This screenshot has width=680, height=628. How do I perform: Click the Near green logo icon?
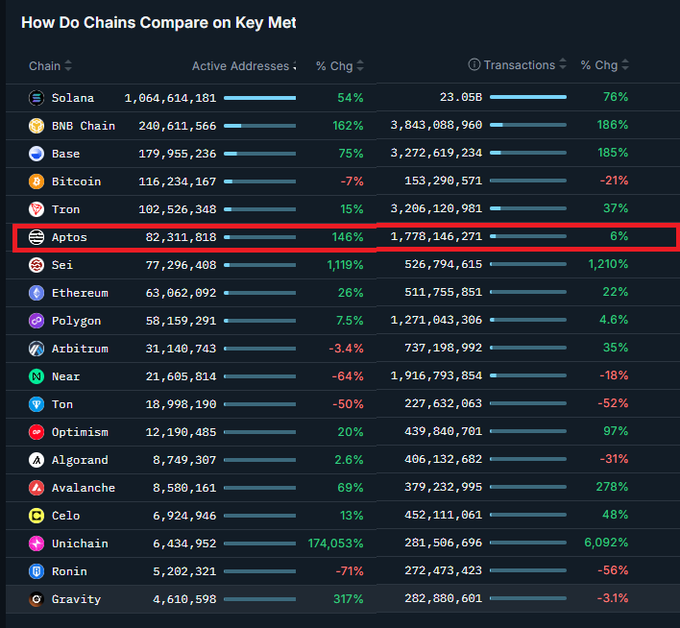[x=36, y=377]
